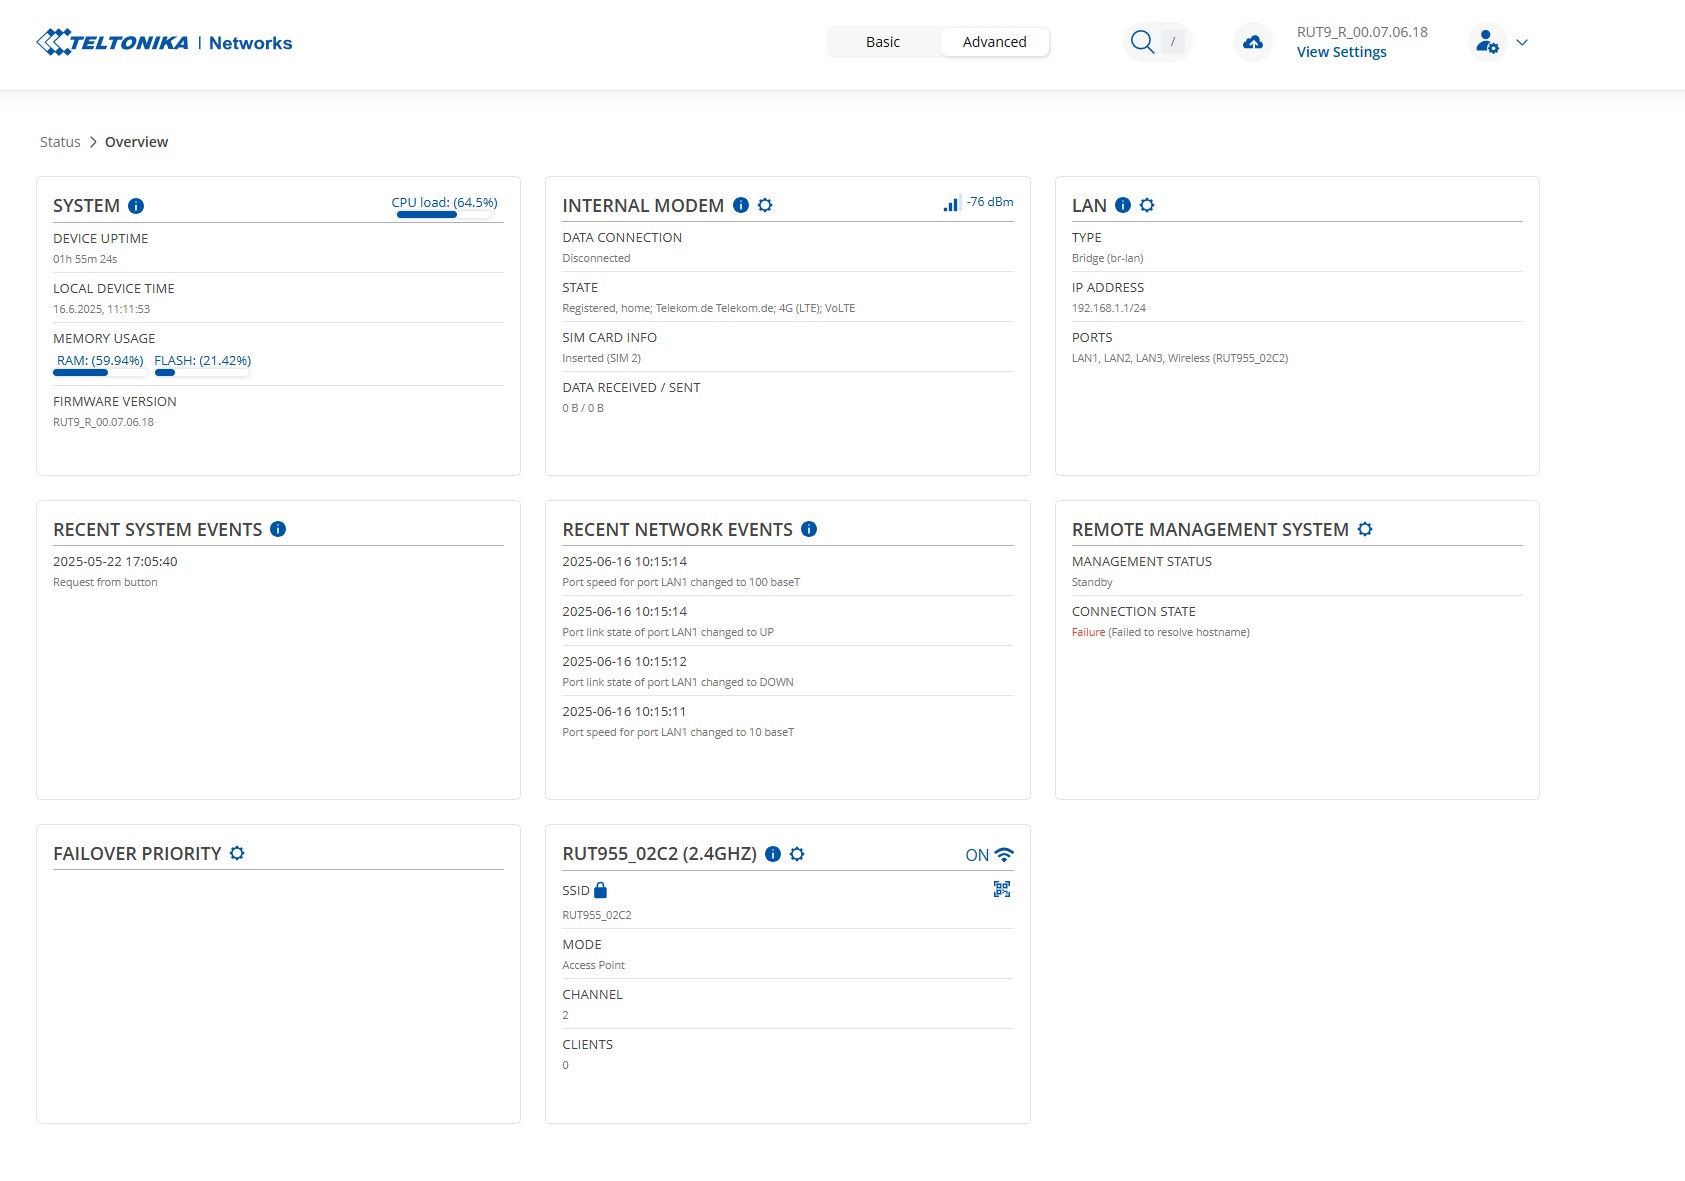The image size is (1685, 1181).
Task: Open FAILOVER PRIORITY settings gear
Action: tap(237, 853)
